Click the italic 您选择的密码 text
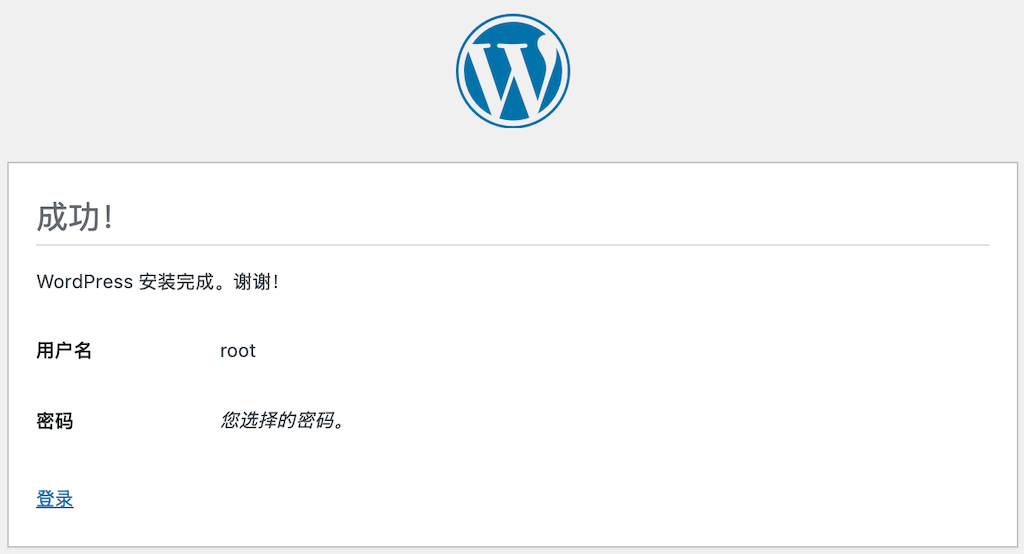The width and height of the screenshot is (1024, 554). [x=278, y=420]
